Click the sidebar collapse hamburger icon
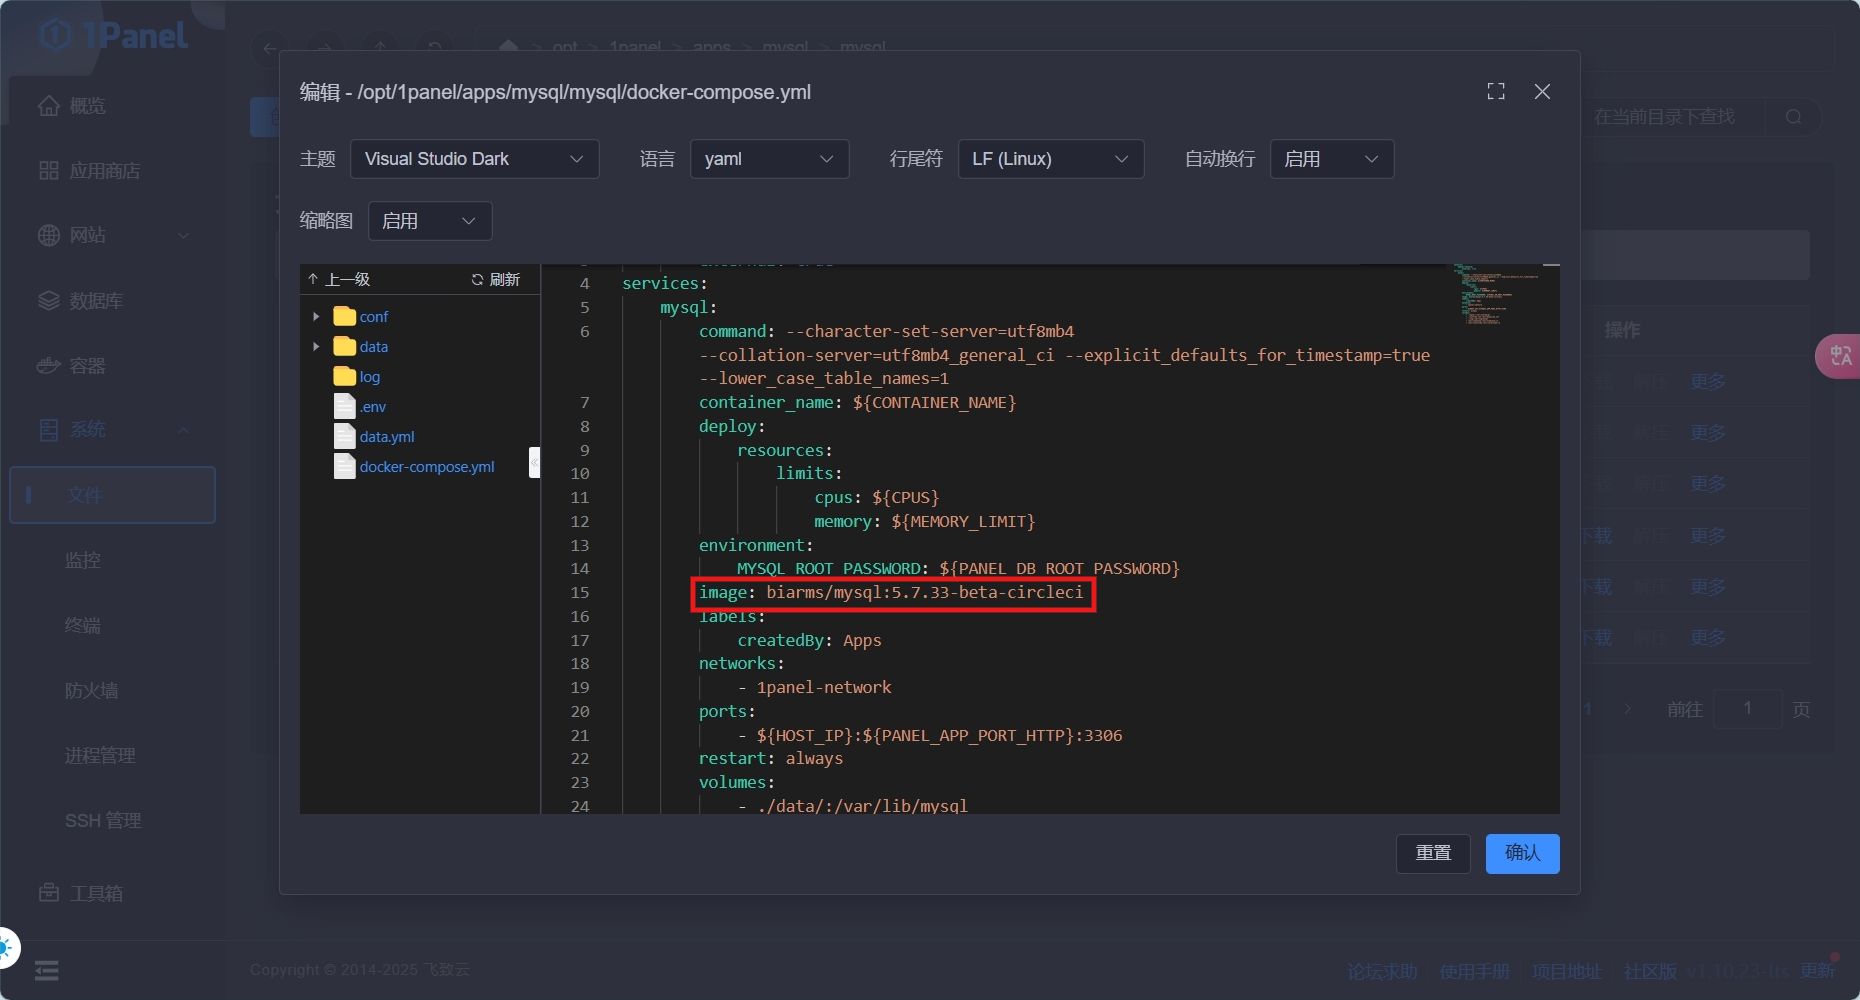Image resolution: width=1860 pixels, height=1000 pixels. tap(47, 970)
